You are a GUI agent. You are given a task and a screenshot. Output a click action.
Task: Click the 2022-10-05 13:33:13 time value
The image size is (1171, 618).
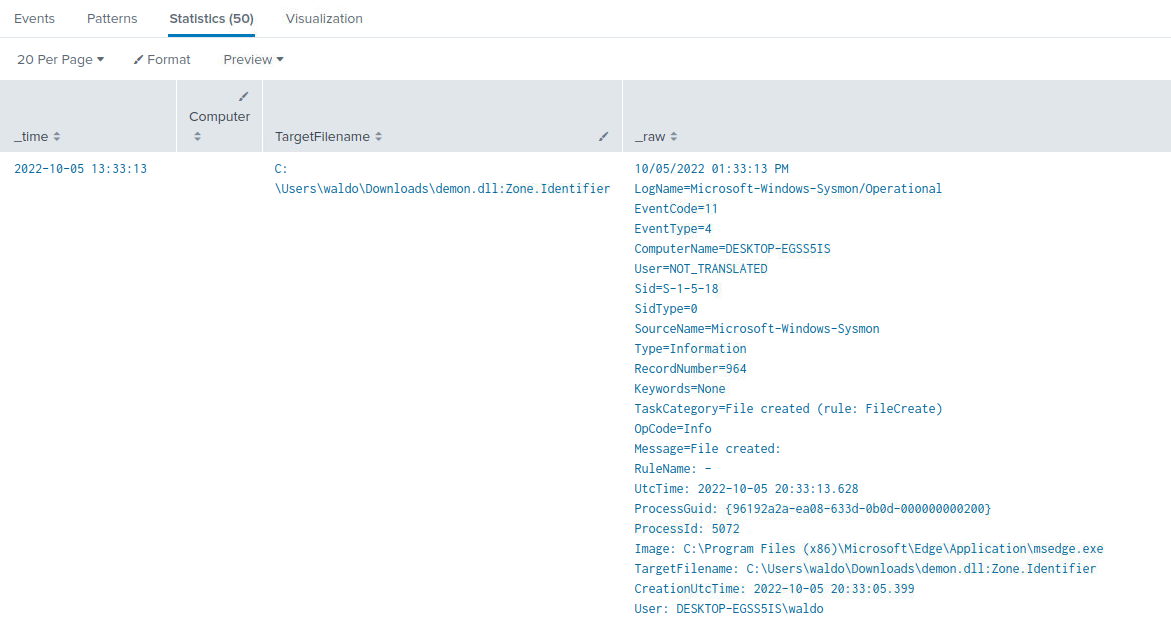(80, 169)
